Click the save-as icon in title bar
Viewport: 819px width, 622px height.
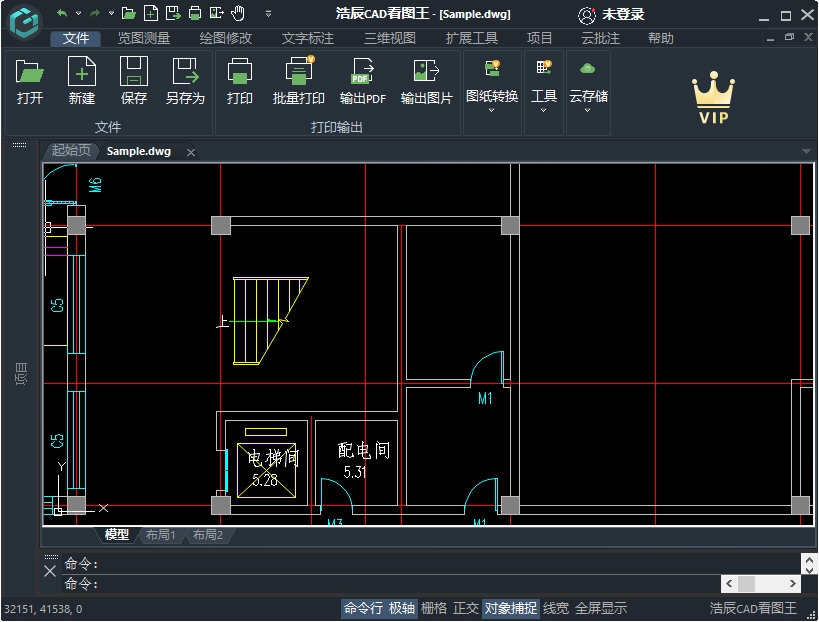point(173,13)
